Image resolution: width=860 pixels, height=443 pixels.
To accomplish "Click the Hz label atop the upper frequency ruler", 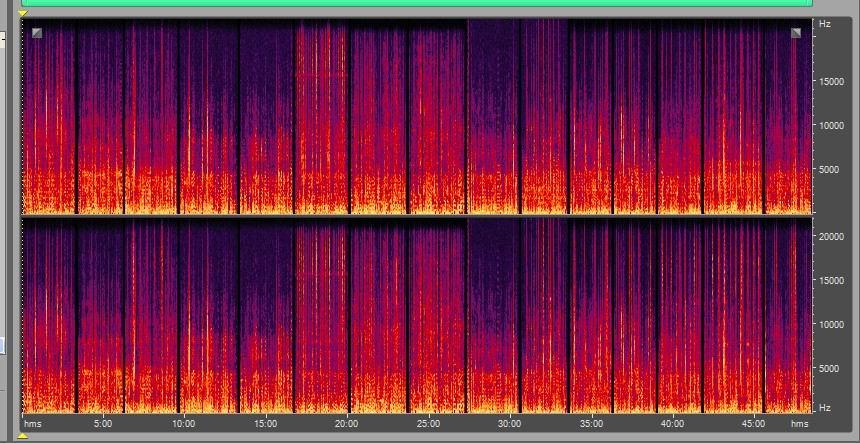I will [824, 24].
